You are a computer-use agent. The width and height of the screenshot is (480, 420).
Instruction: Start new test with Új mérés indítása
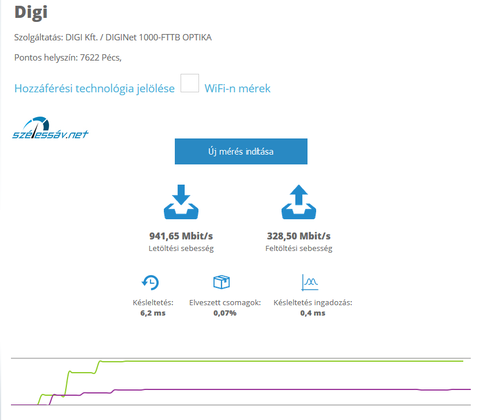coord(241,151)
